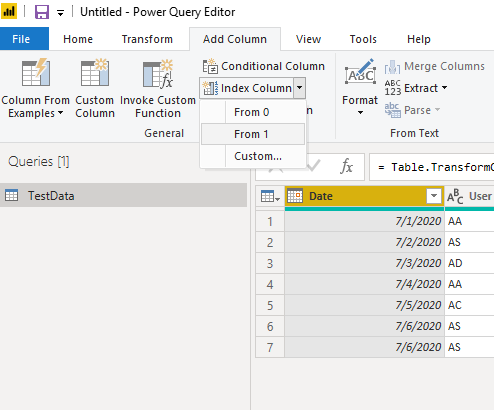The width and height of the screenshot is (494, 410).
Task: Click the Power BI logo icon
Action: [x=9, y=11]
